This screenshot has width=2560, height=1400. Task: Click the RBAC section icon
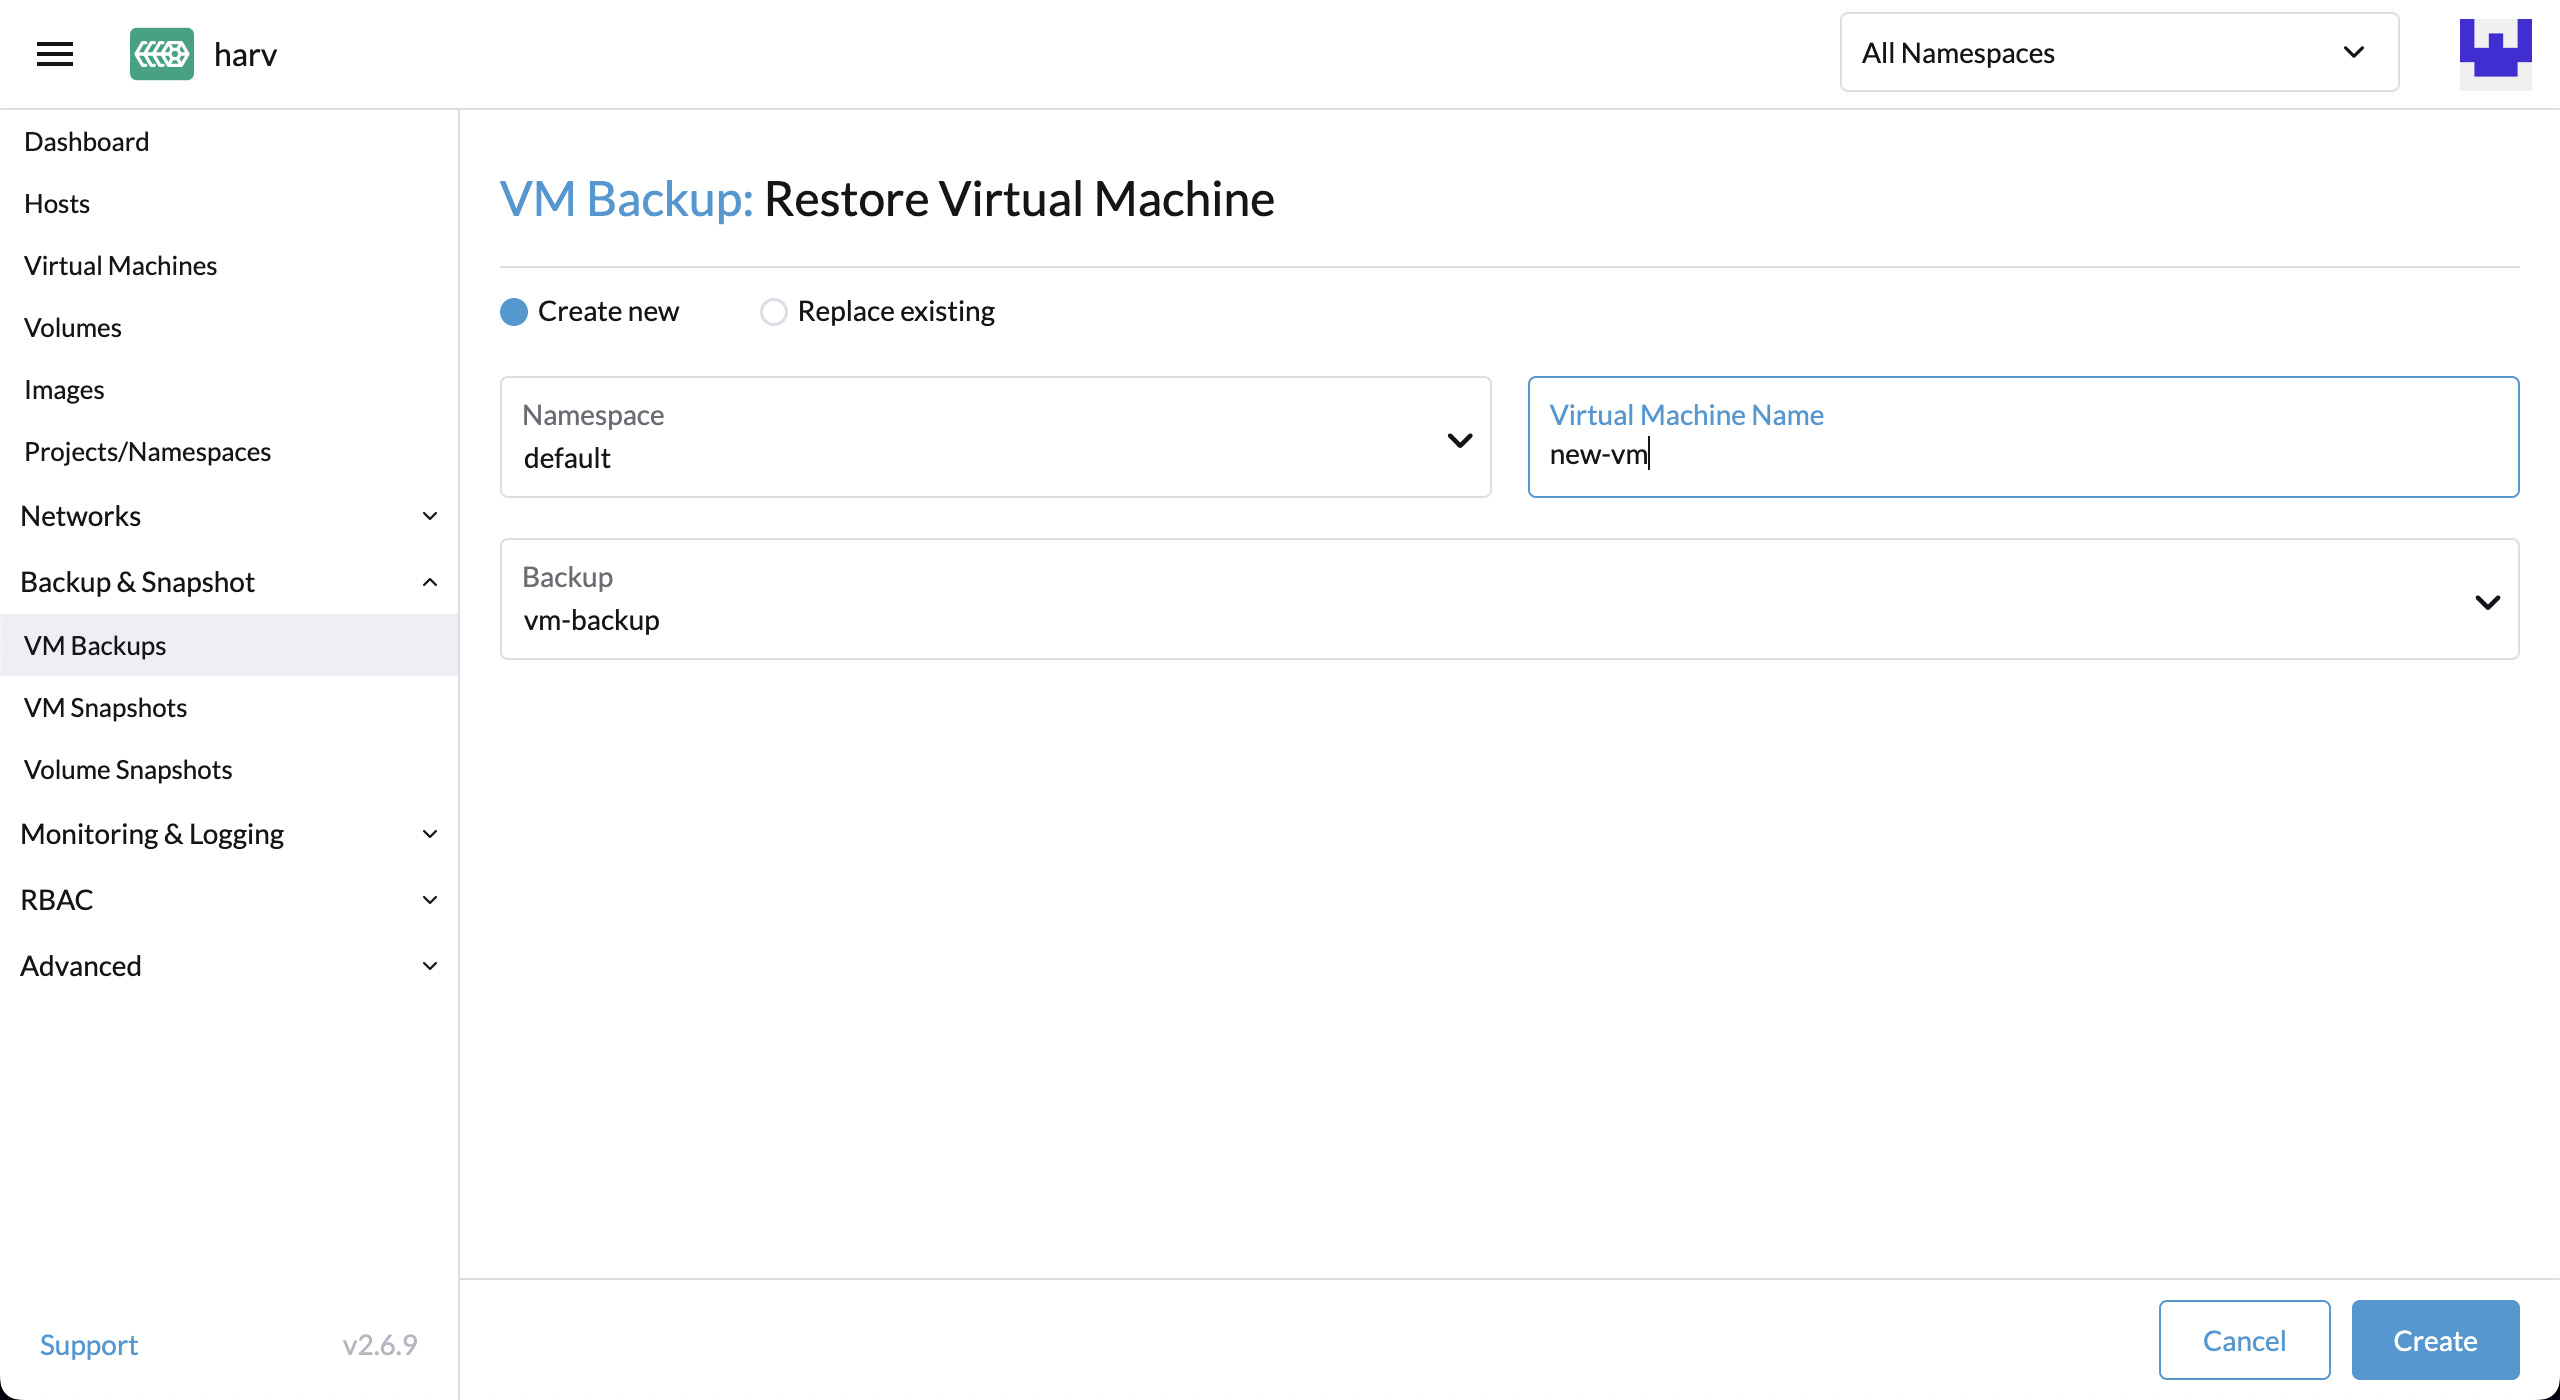(x=429, y=898)
